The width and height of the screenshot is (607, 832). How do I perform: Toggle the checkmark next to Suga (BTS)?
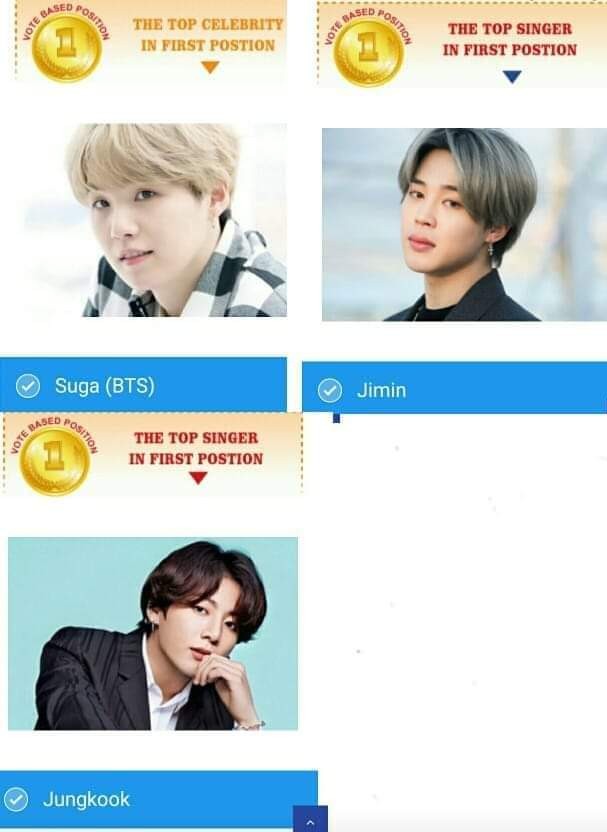(x=28, y=386)
